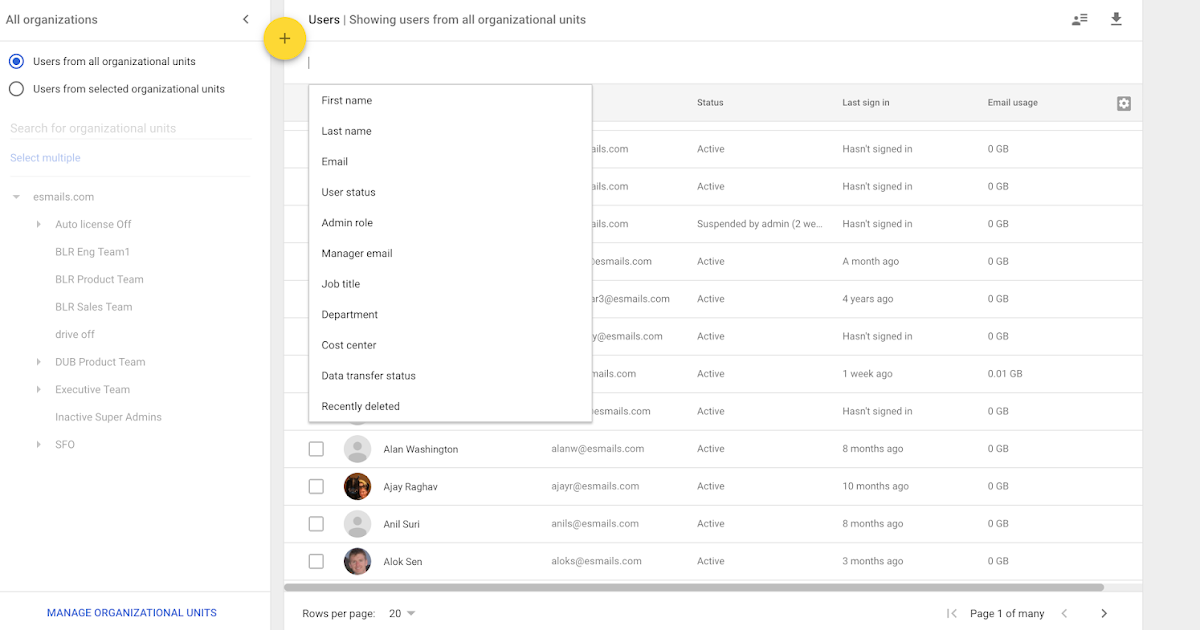The width and height of the screenshot is (1200, 630).
Task: Click the Select multiple link
Action: [x=45, y=158]
